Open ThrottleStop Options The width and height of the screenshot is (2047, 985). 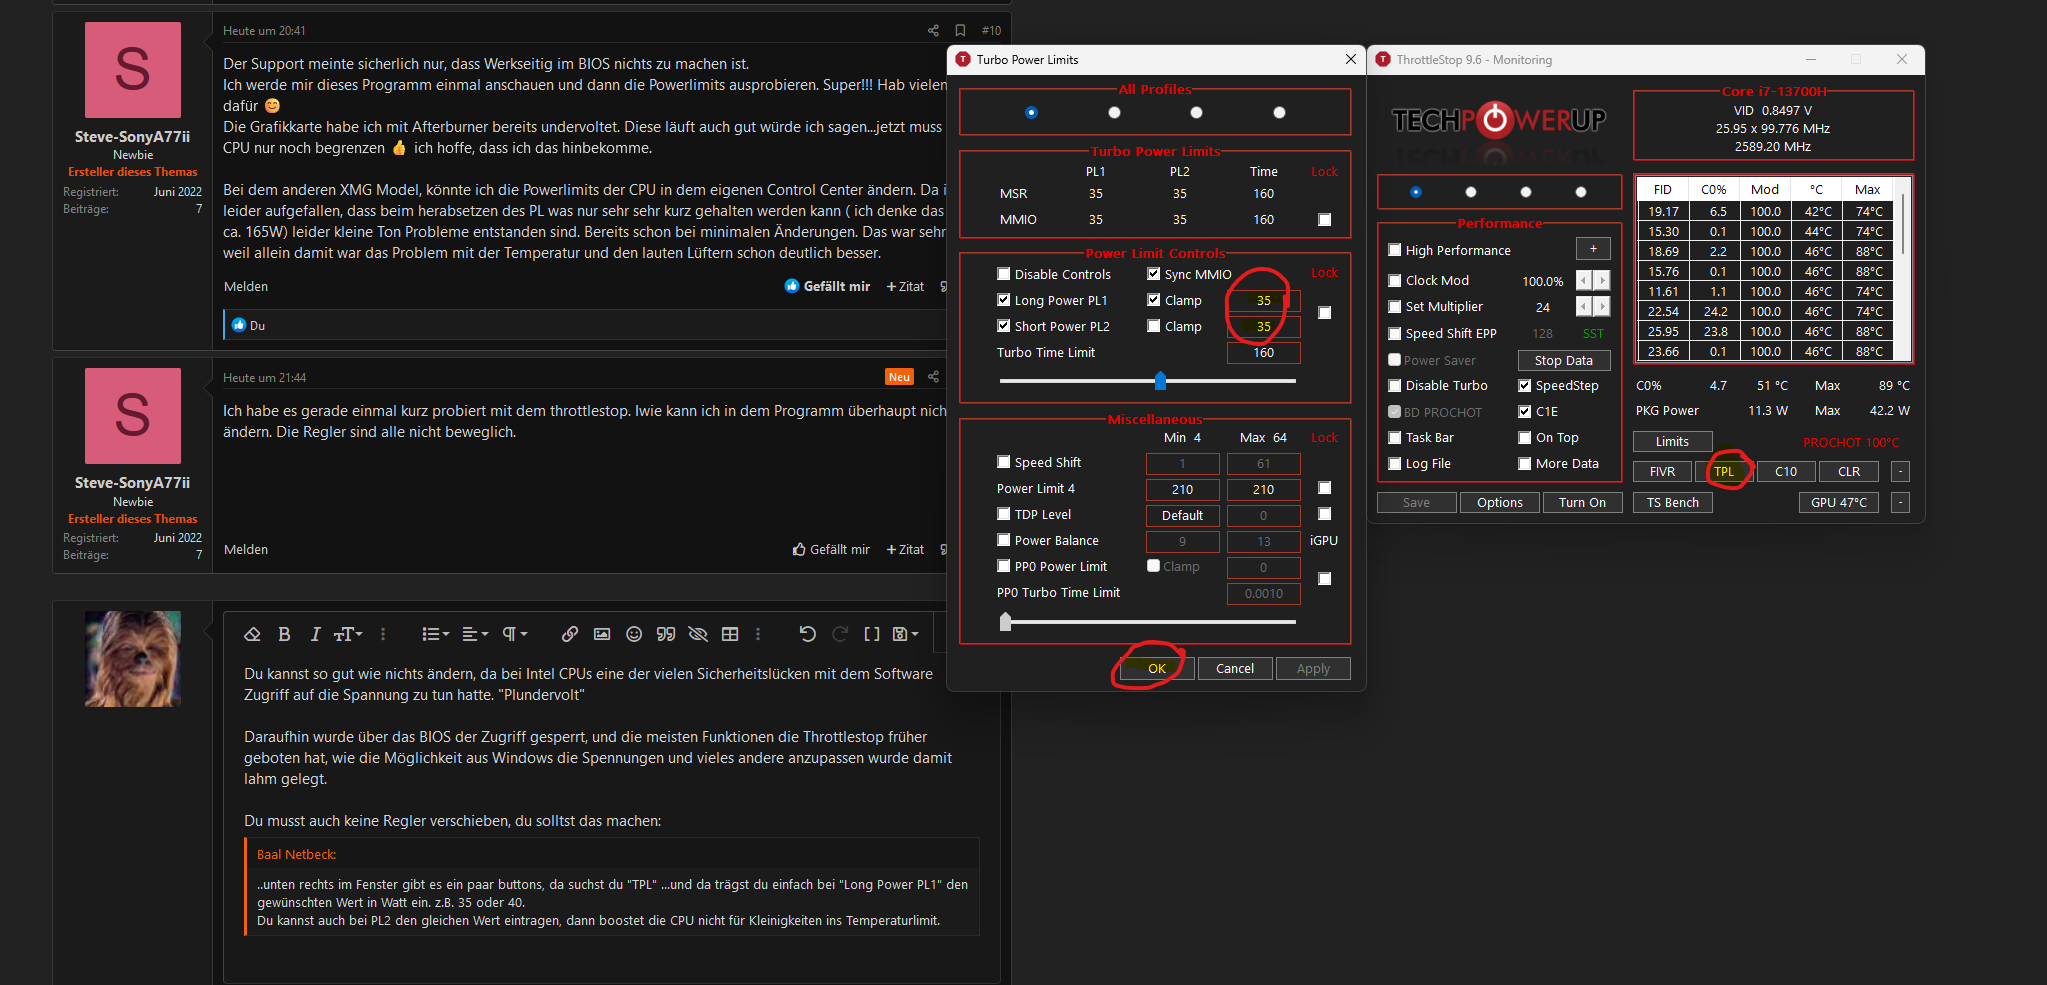(1500, 503)
